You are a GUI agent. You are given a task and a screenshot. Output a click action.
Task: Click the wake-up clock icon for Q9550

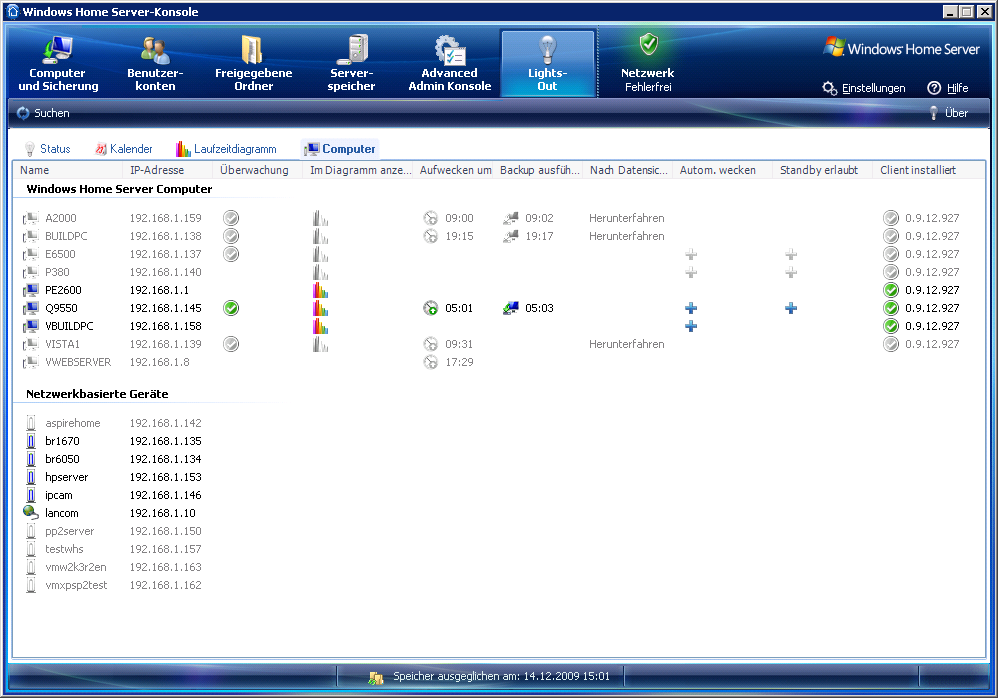431,309
